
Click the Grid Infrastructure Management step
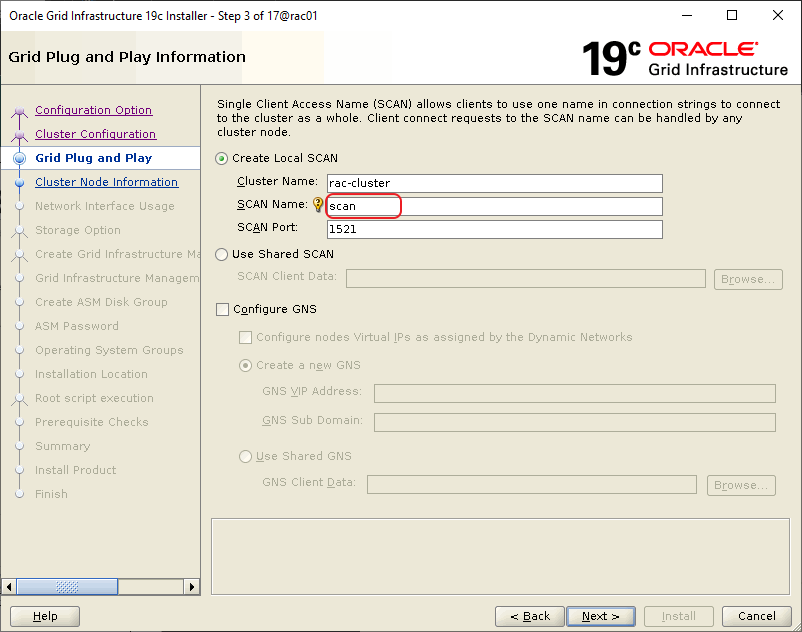117,278
